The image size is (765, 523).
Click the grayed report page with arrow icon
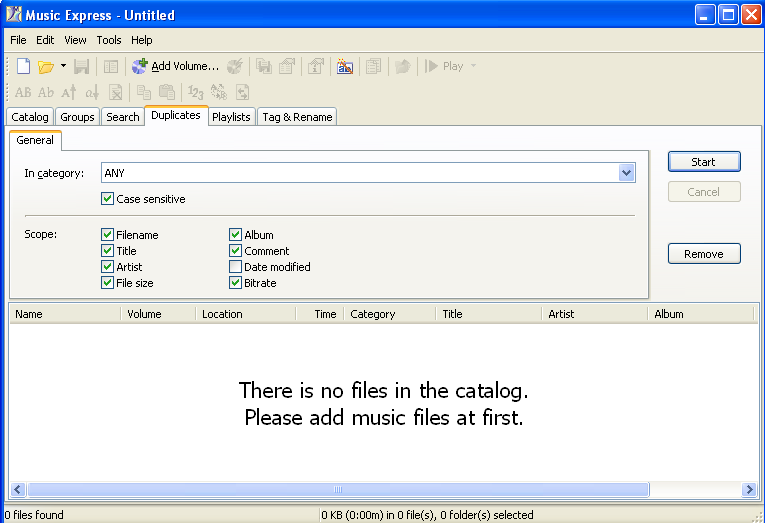287,66
